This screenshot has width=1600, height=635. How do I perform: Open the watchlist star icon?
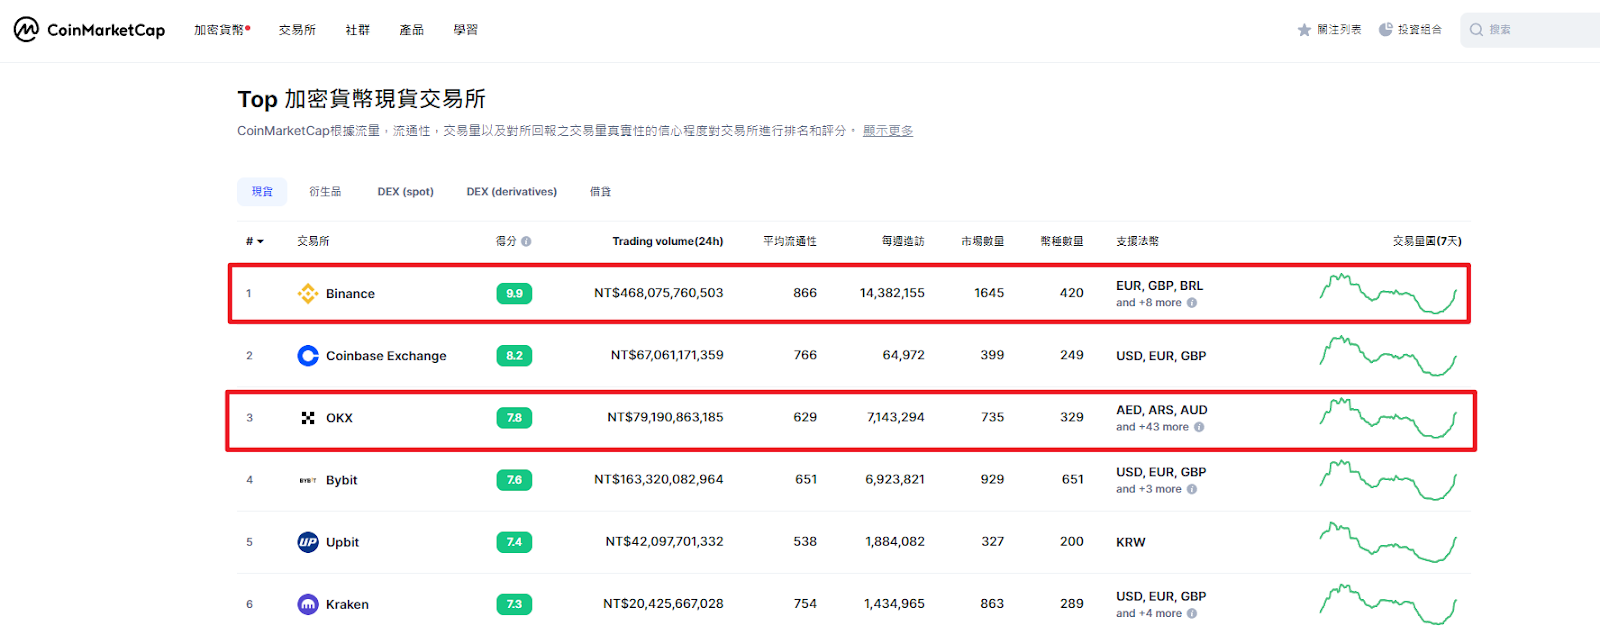point(1304,30)
